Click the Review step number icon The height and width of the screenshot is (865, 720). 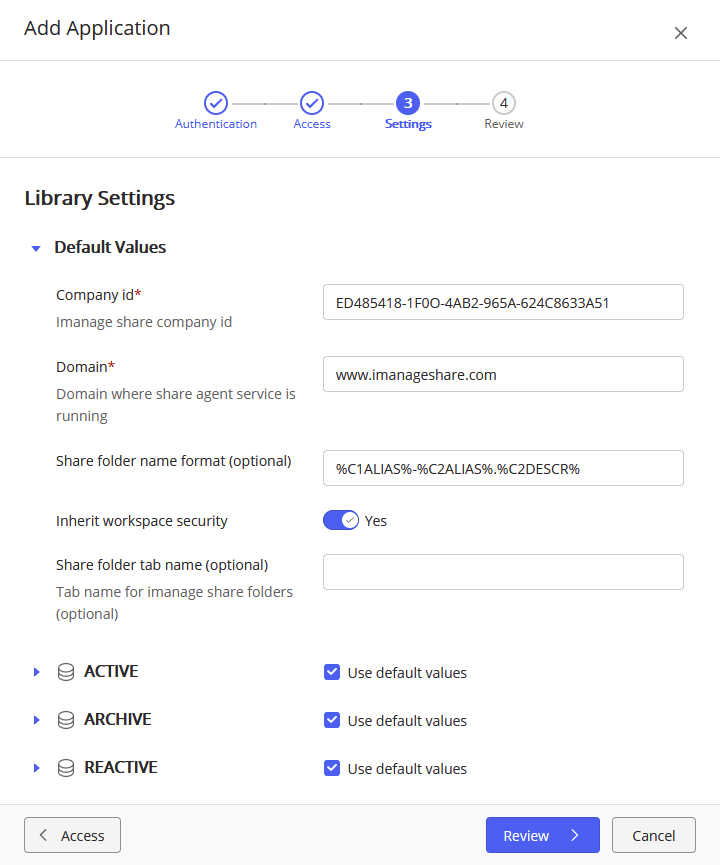coord(503,102)
